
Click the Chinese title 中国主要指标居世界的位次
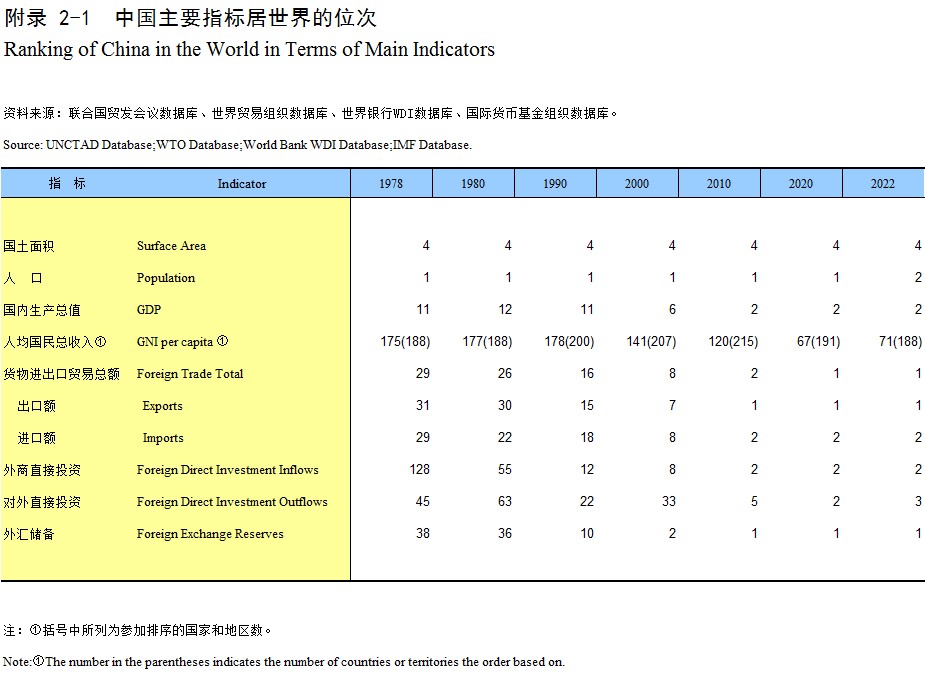pyautogui.click(x=246, y=18)
